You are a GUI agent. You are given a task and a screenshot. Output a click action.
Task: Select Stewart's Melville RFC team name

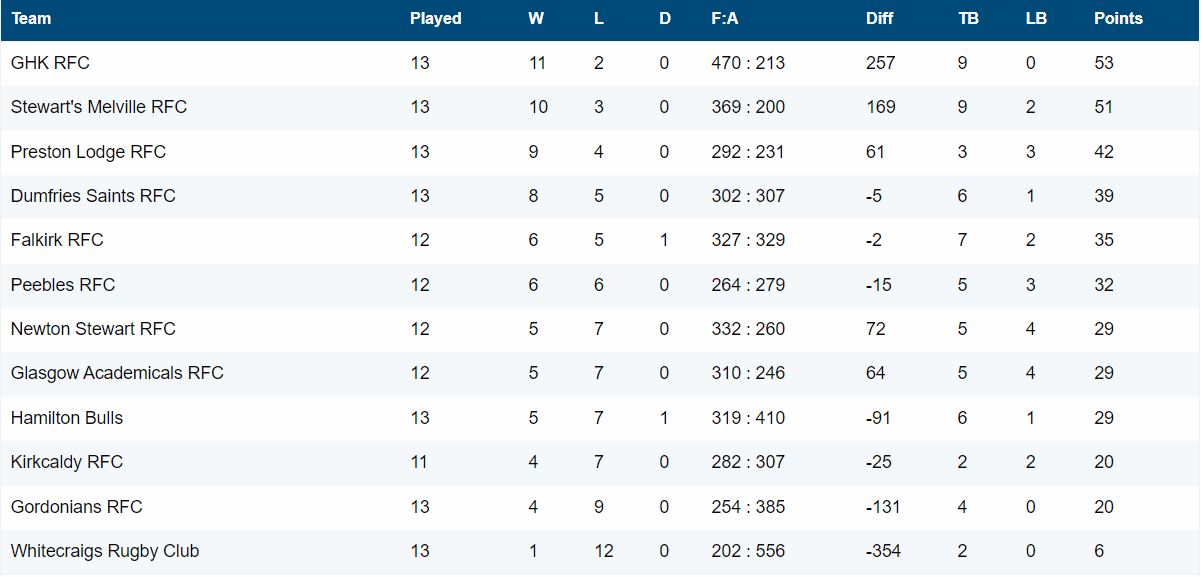click(x=99, y=107)
